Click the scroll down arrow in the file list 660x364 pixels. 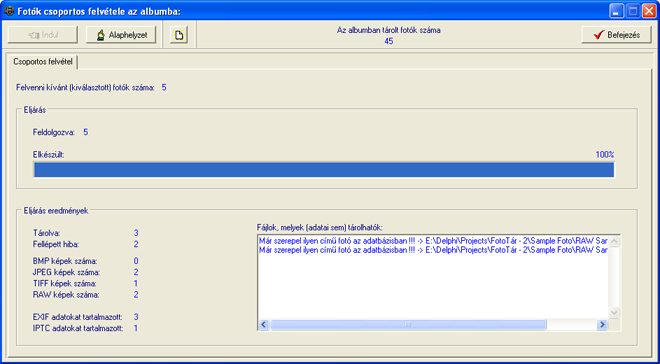click(x=614, y=313)
